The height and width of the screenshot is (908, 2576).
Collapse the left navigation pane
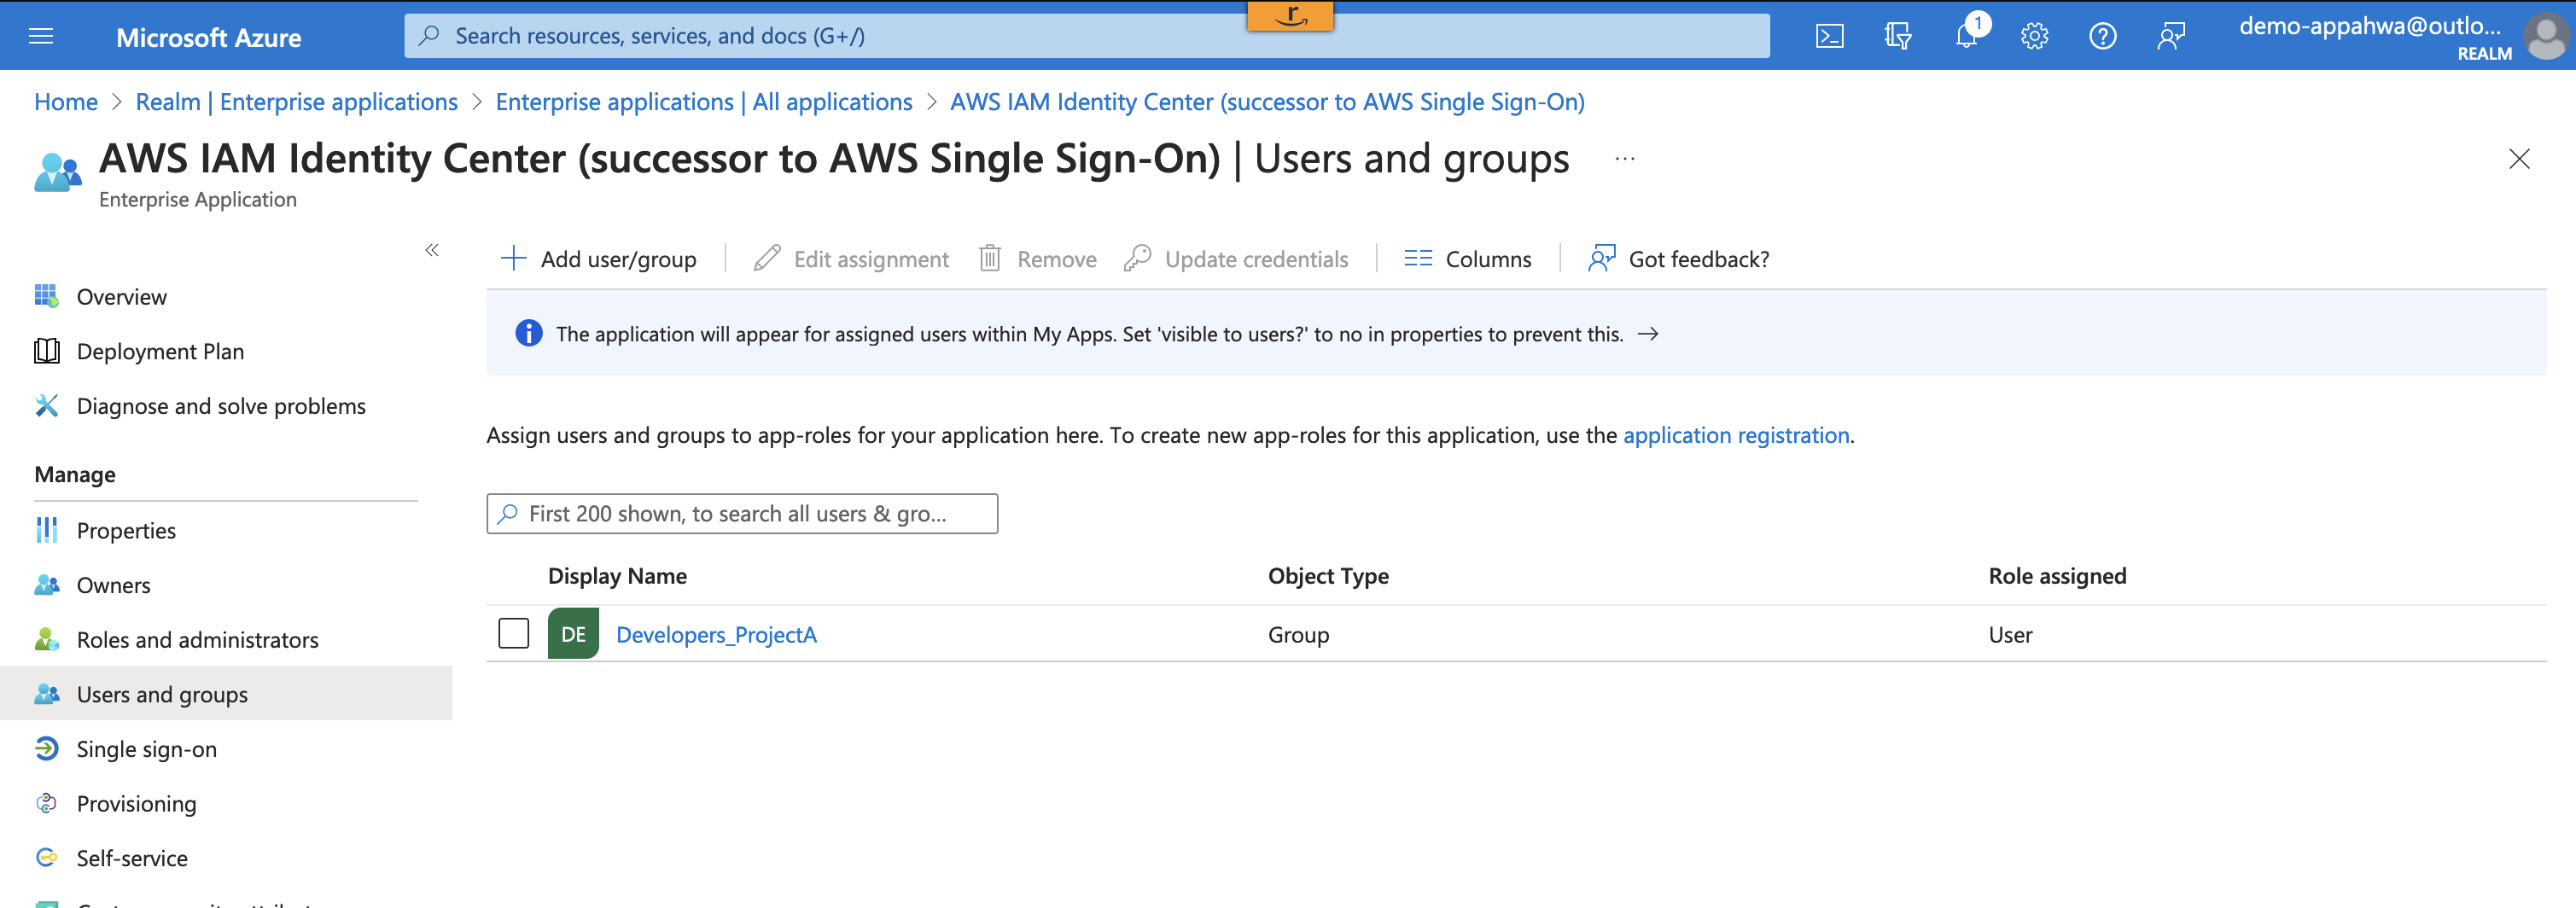click(x=432, y=251)
